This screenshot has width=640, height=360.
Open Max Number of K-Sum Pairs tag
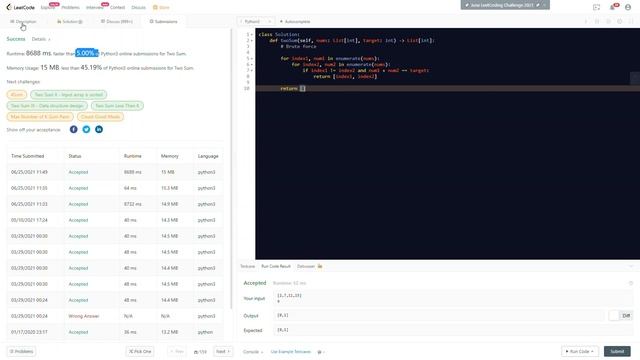coord(40,117)
